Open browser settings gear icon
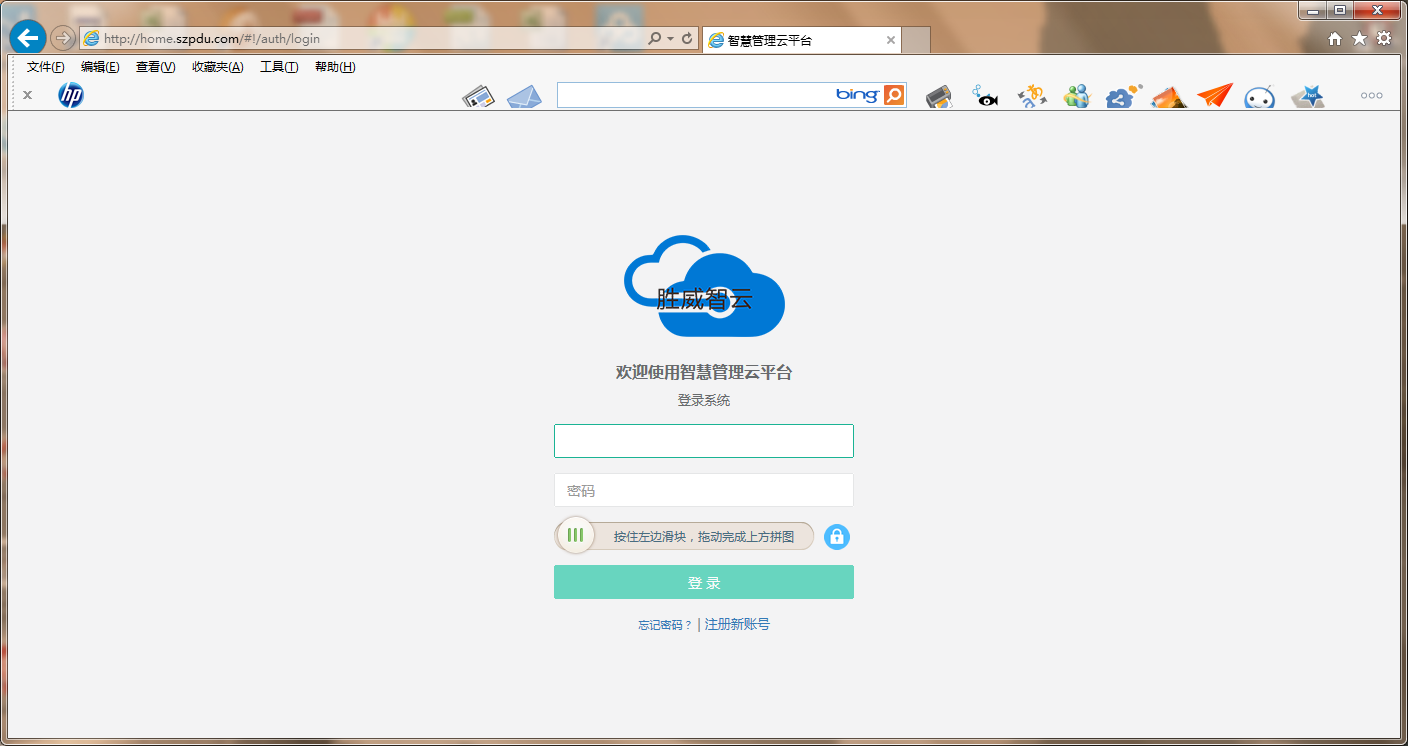This screenshot has width=1408, height=746. pyautogui.click(x=1384, y=38)
